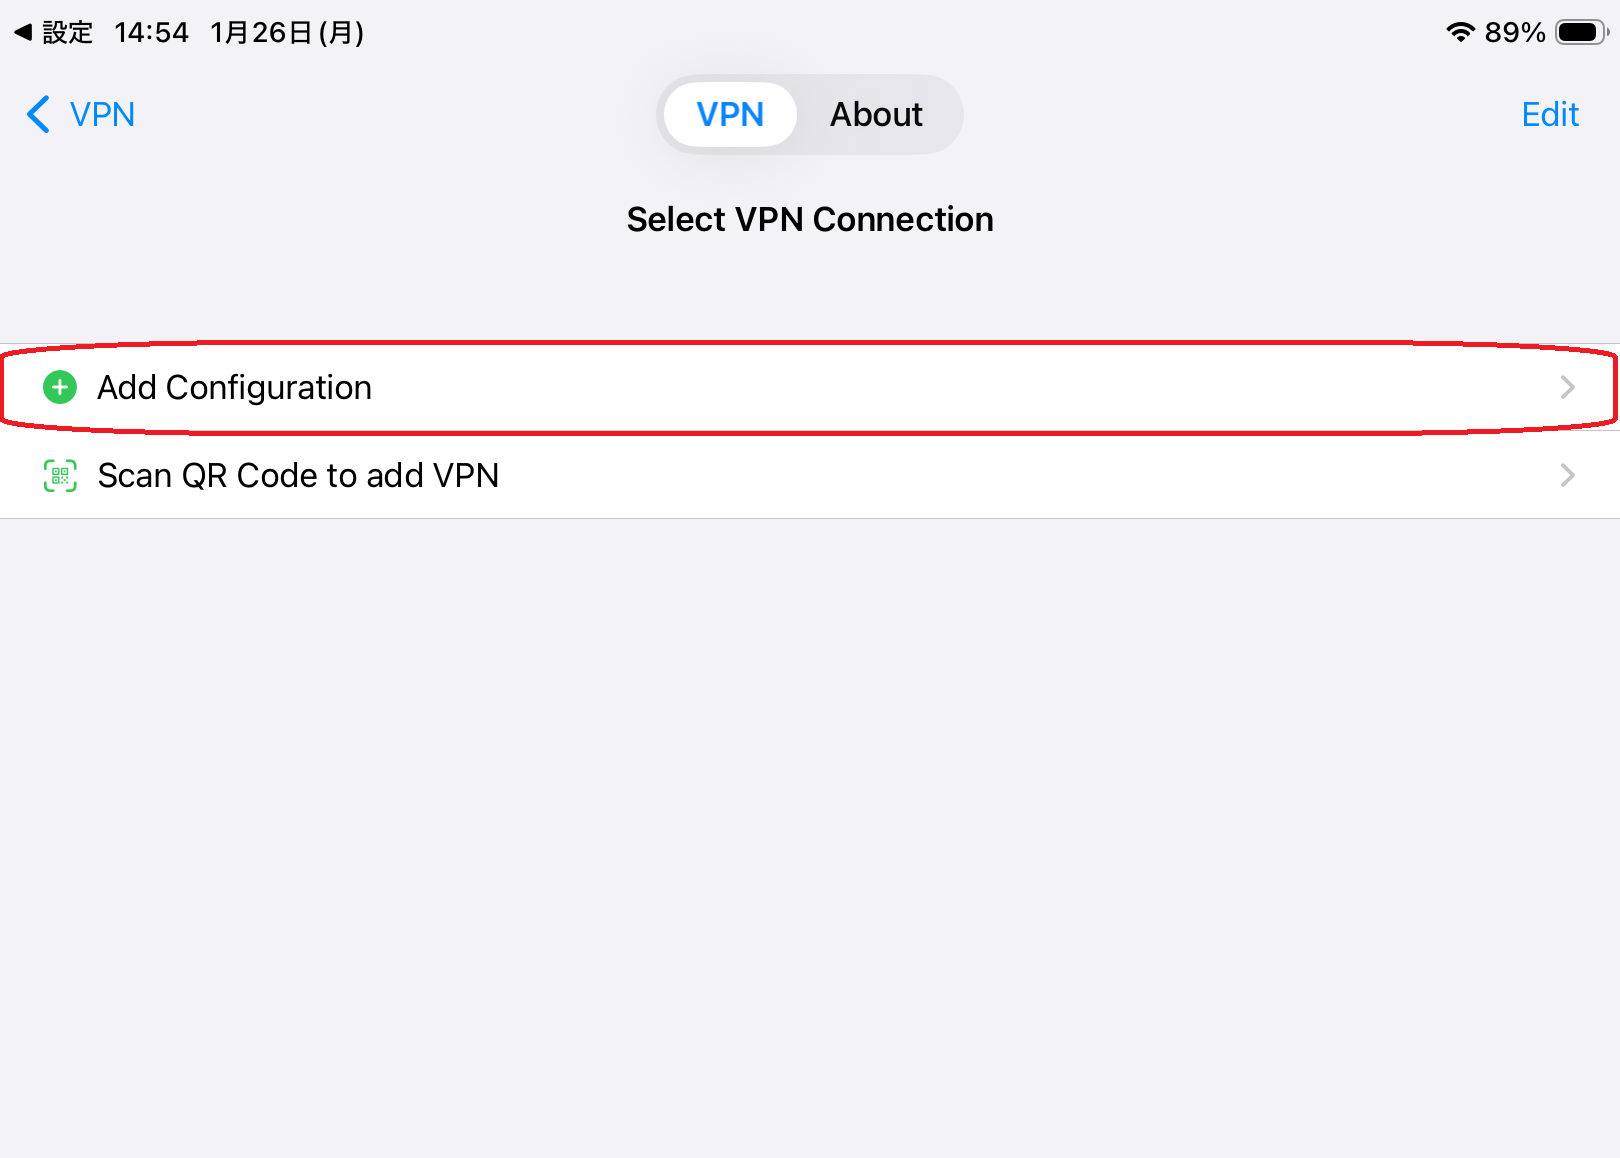Open the Add Configuration row chevron
Screen dimensions: 1620x1158
[1567, 387]
